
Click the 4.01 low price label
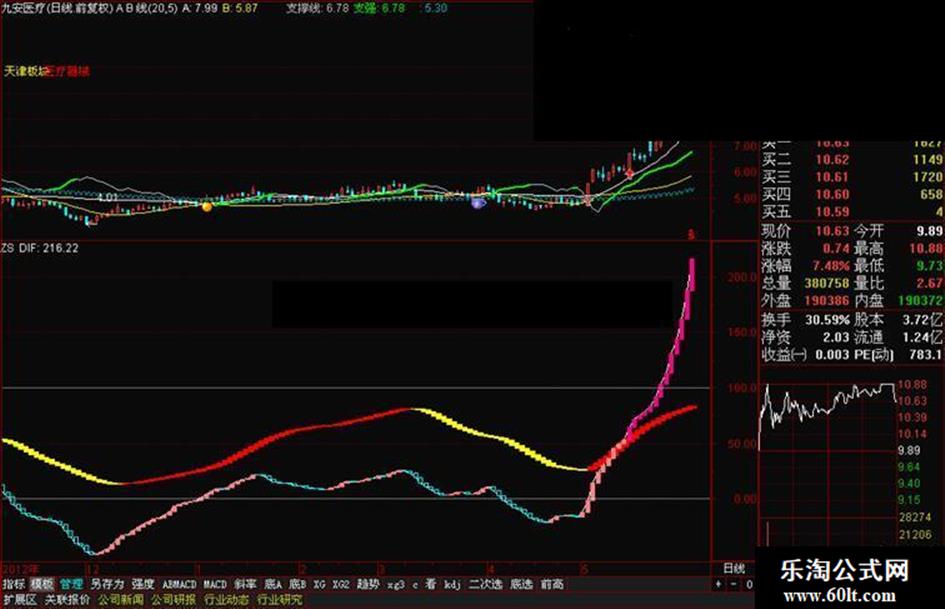(x=108, y=197)
